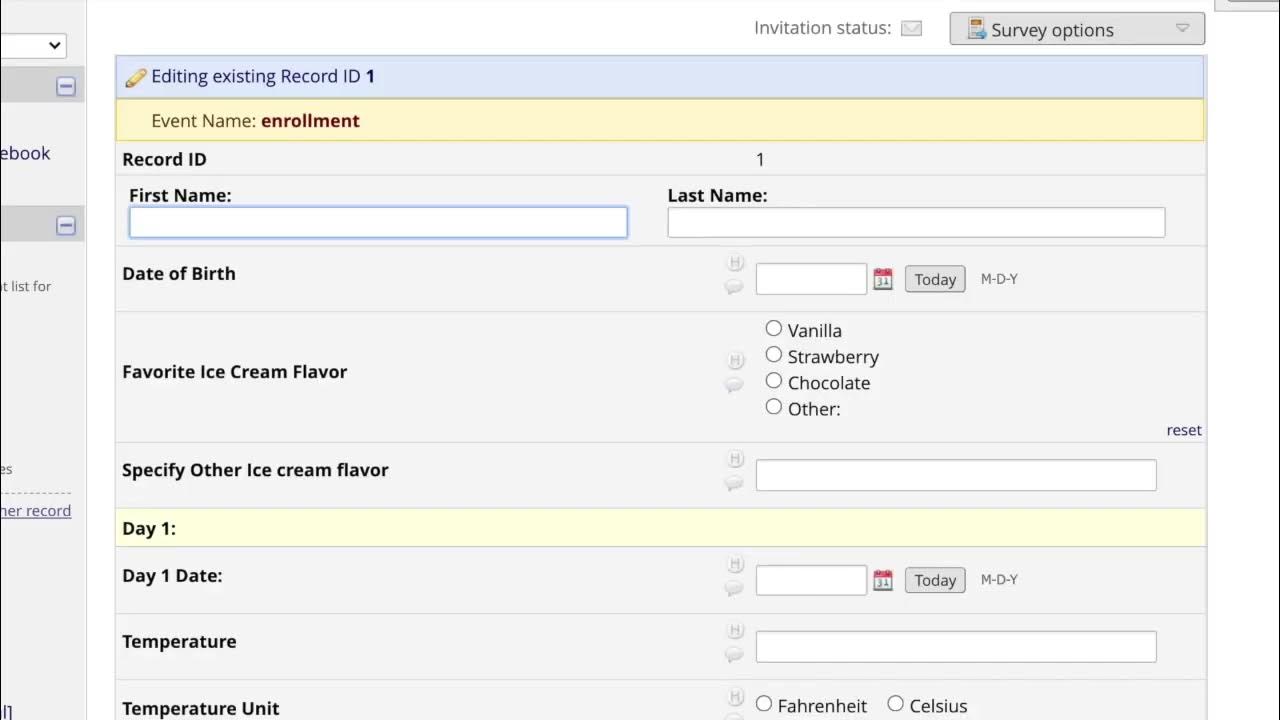Select the Vanilla radio option
Screen dimensions: 1280x720
click(773, 329)
